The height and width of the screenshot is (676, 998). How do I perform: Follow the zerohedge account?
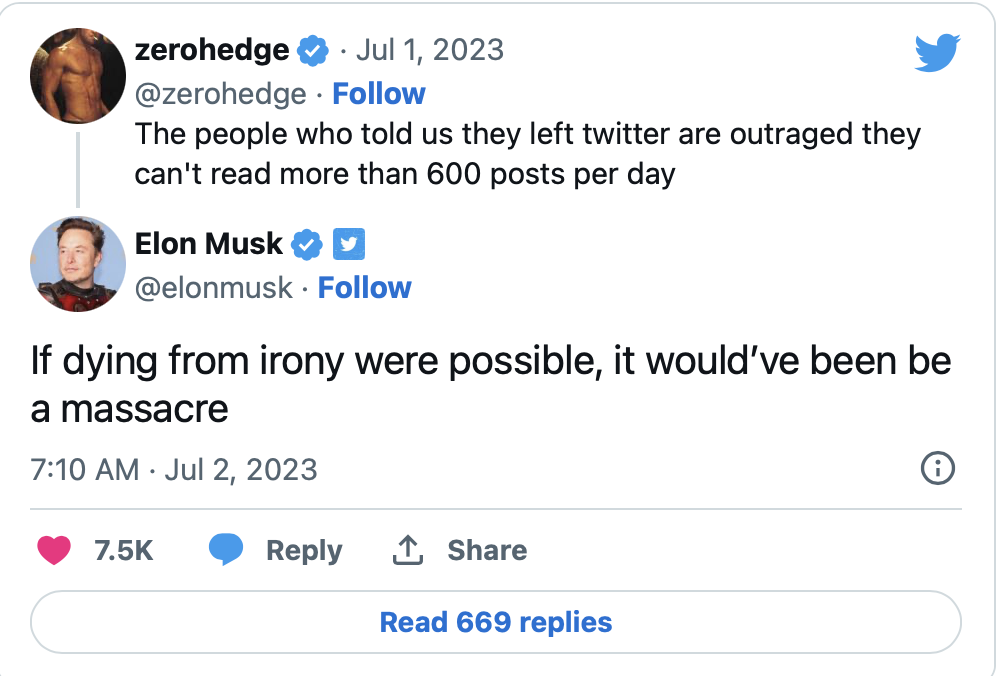[x=378, y=94]
